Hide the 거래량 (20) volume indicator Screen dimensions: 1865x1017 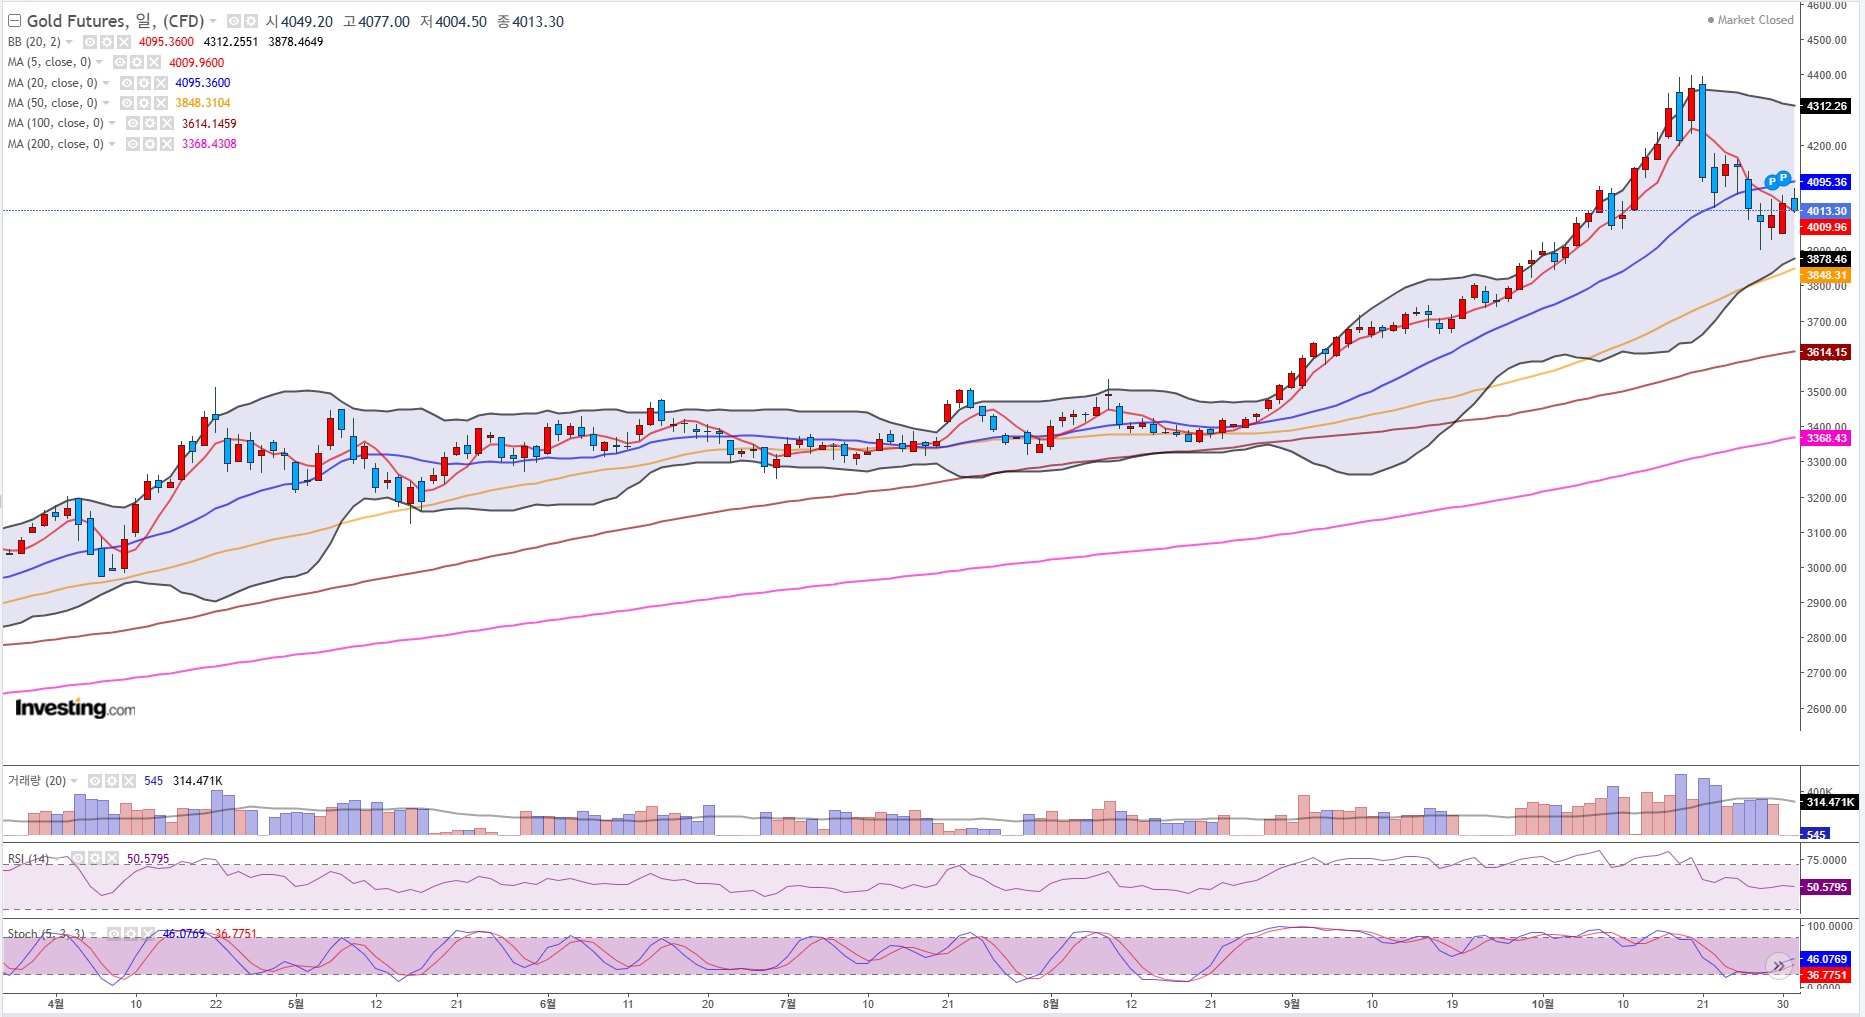(95, 781)
